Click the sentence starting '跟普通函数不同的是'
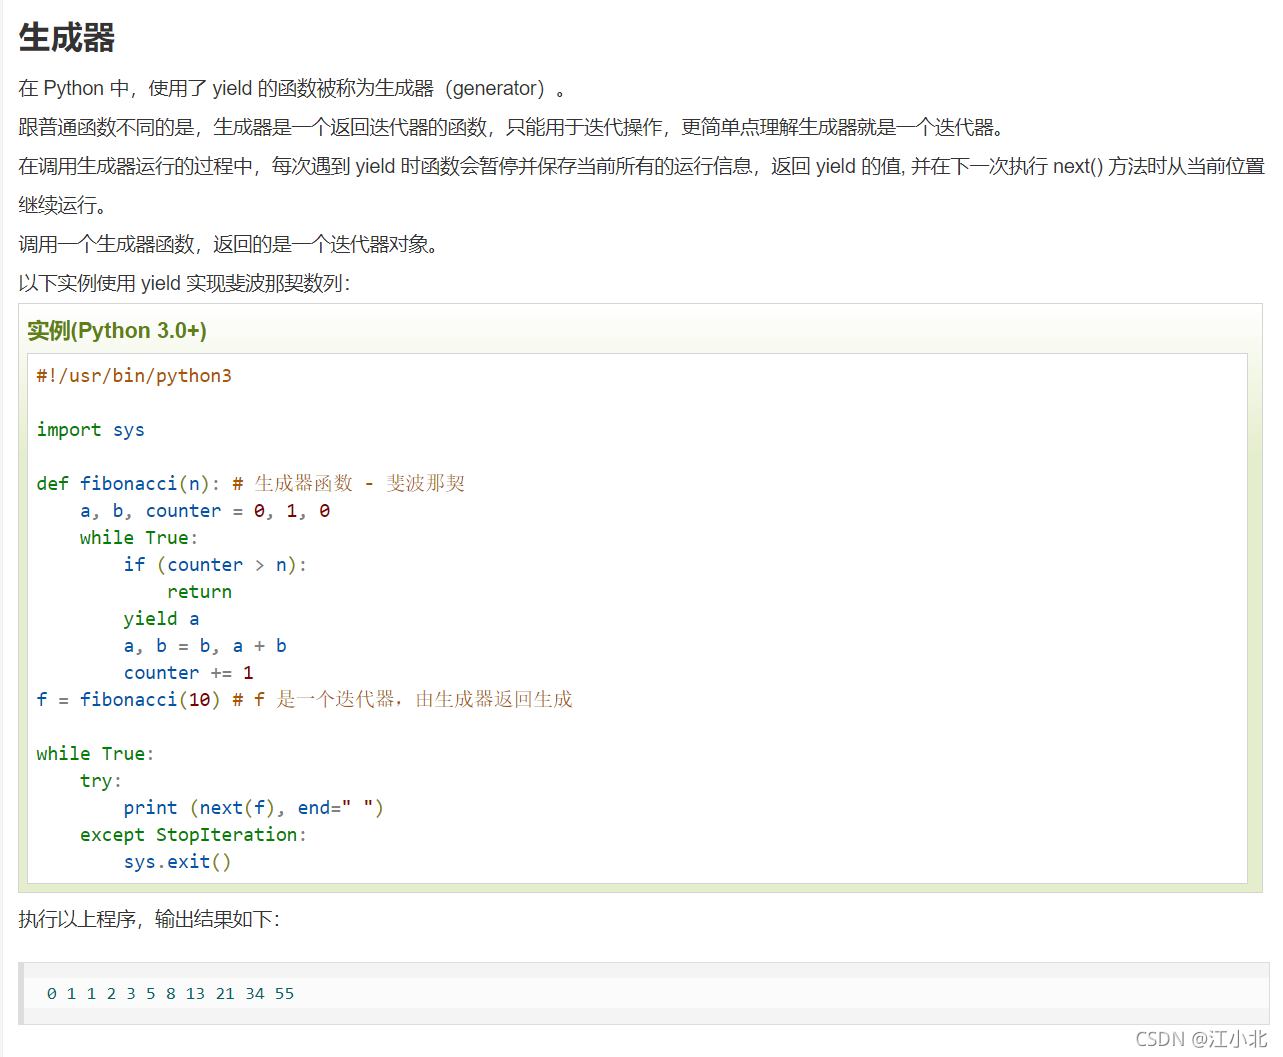The height and width of the screenshot is (1057, 1283). pos(511,127)
